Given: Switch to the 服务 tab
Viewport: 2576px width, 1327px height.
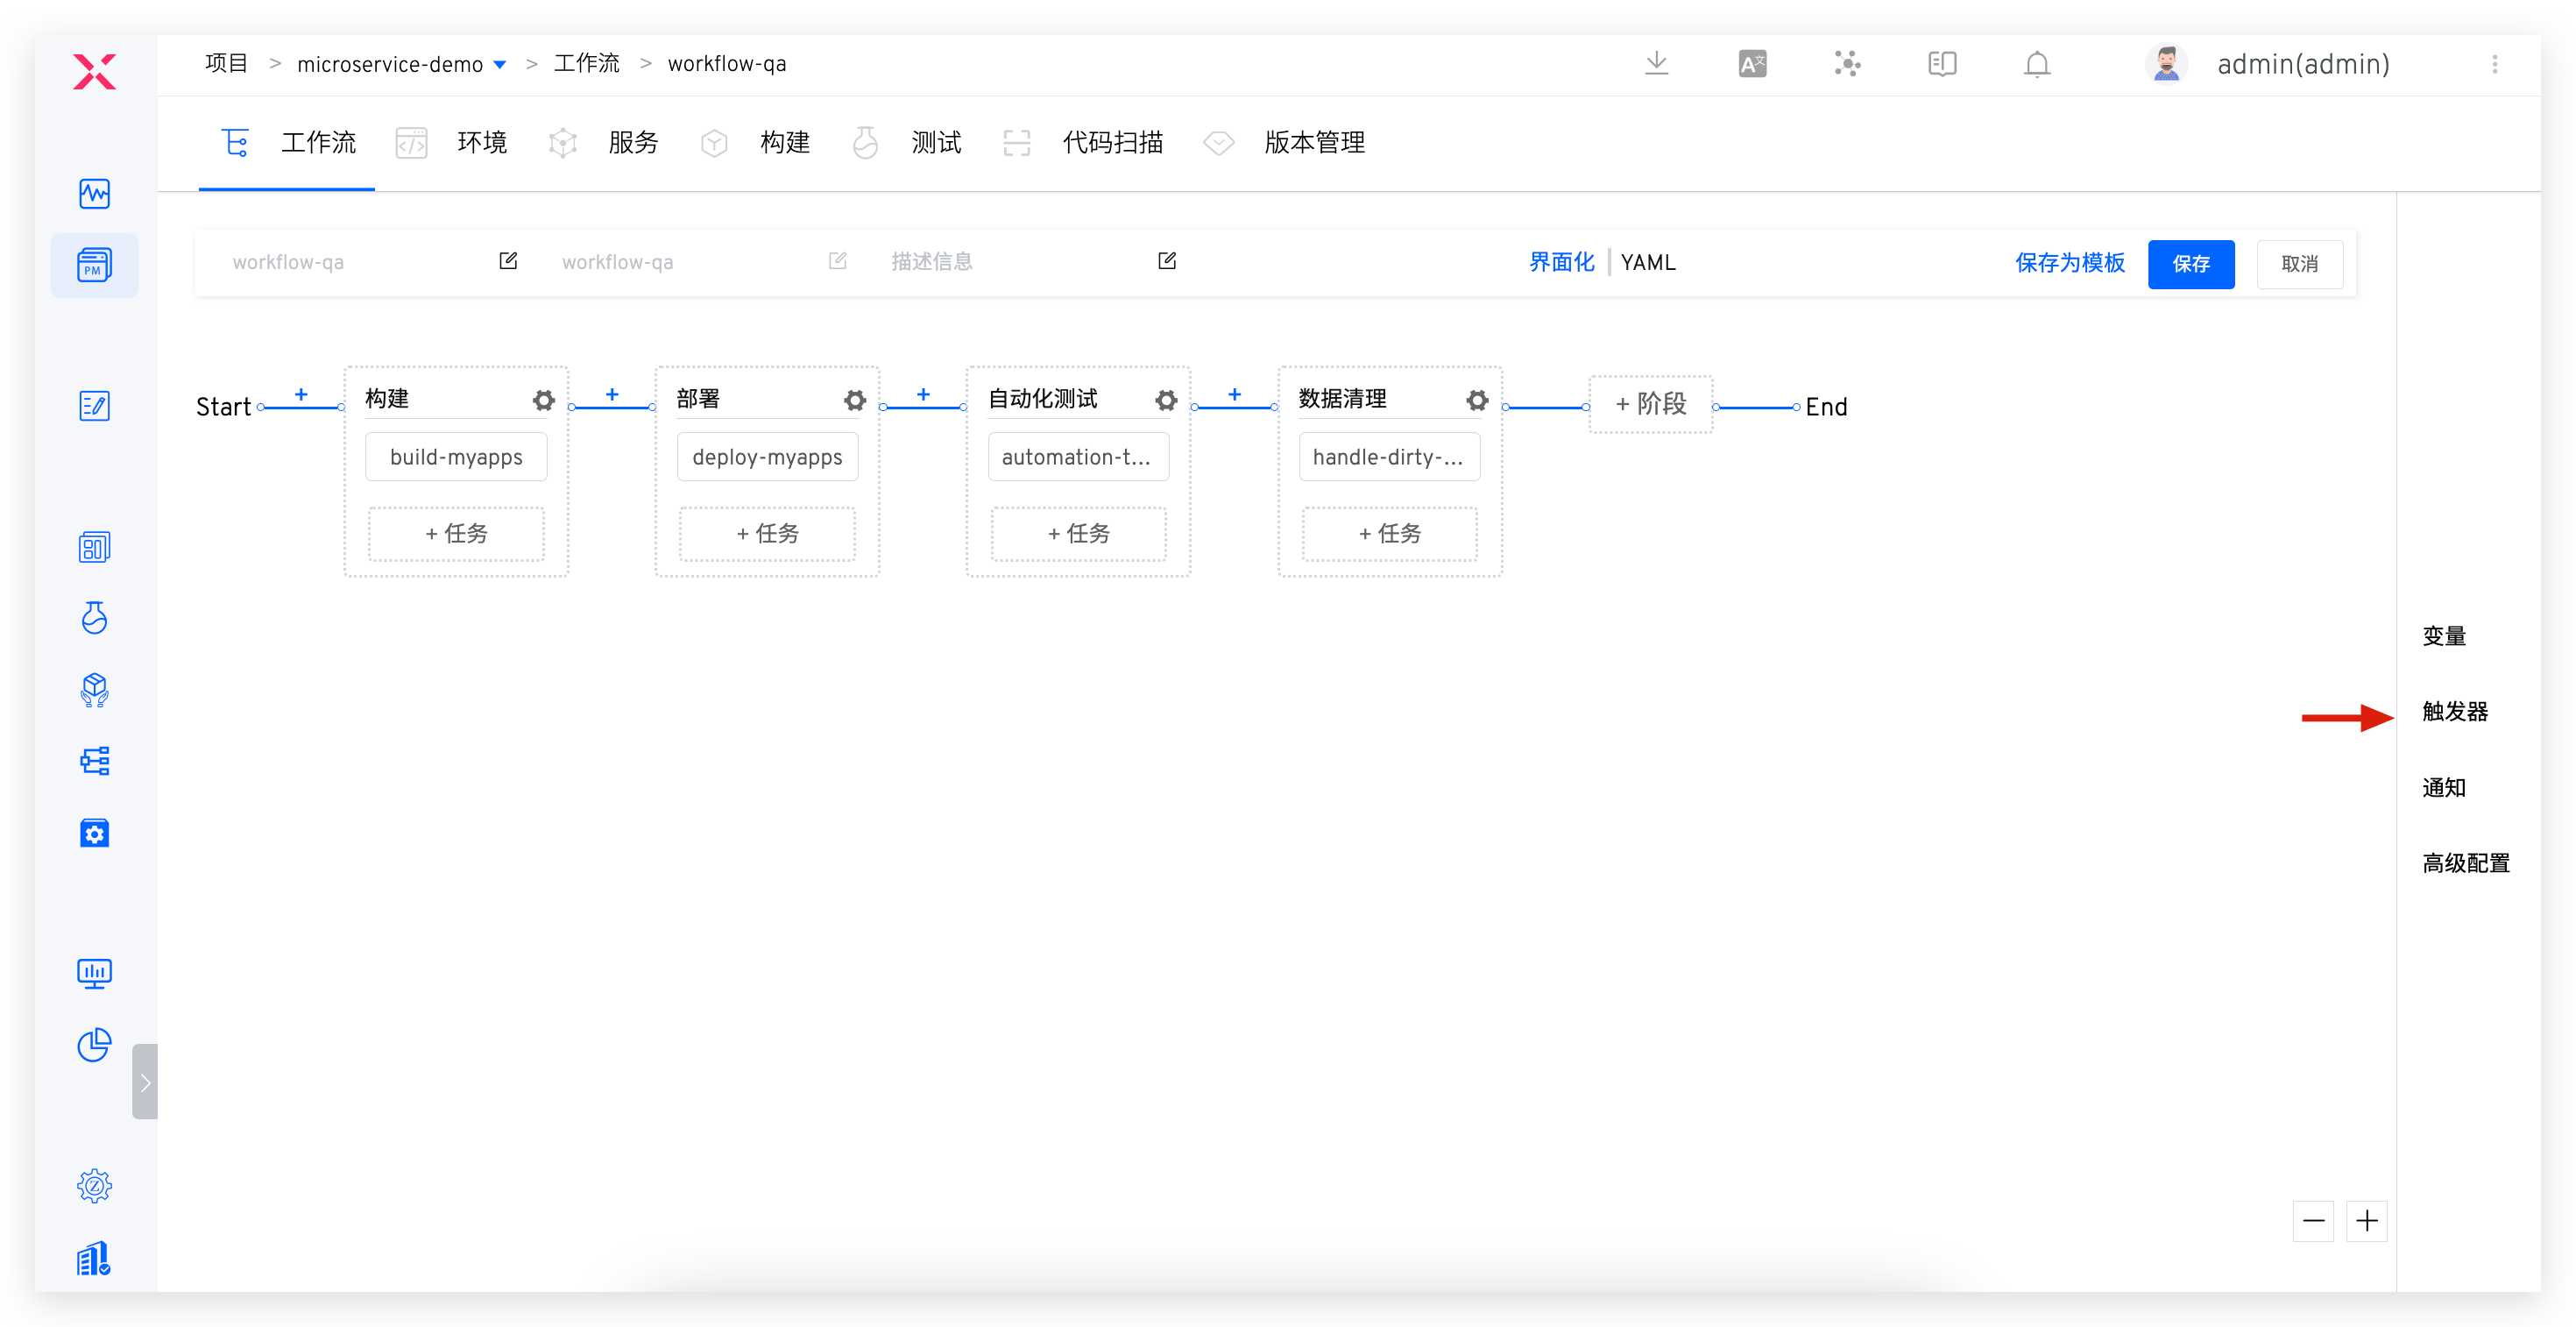Looking at the screenshot, I should [x=604, y=143].
